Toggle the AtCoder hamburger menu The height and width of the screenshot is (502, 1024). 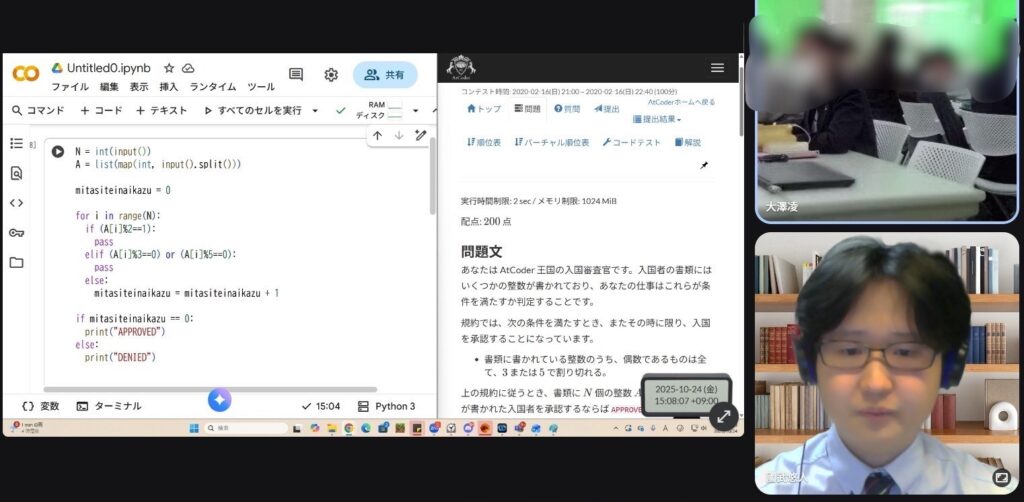click(717, 67)
